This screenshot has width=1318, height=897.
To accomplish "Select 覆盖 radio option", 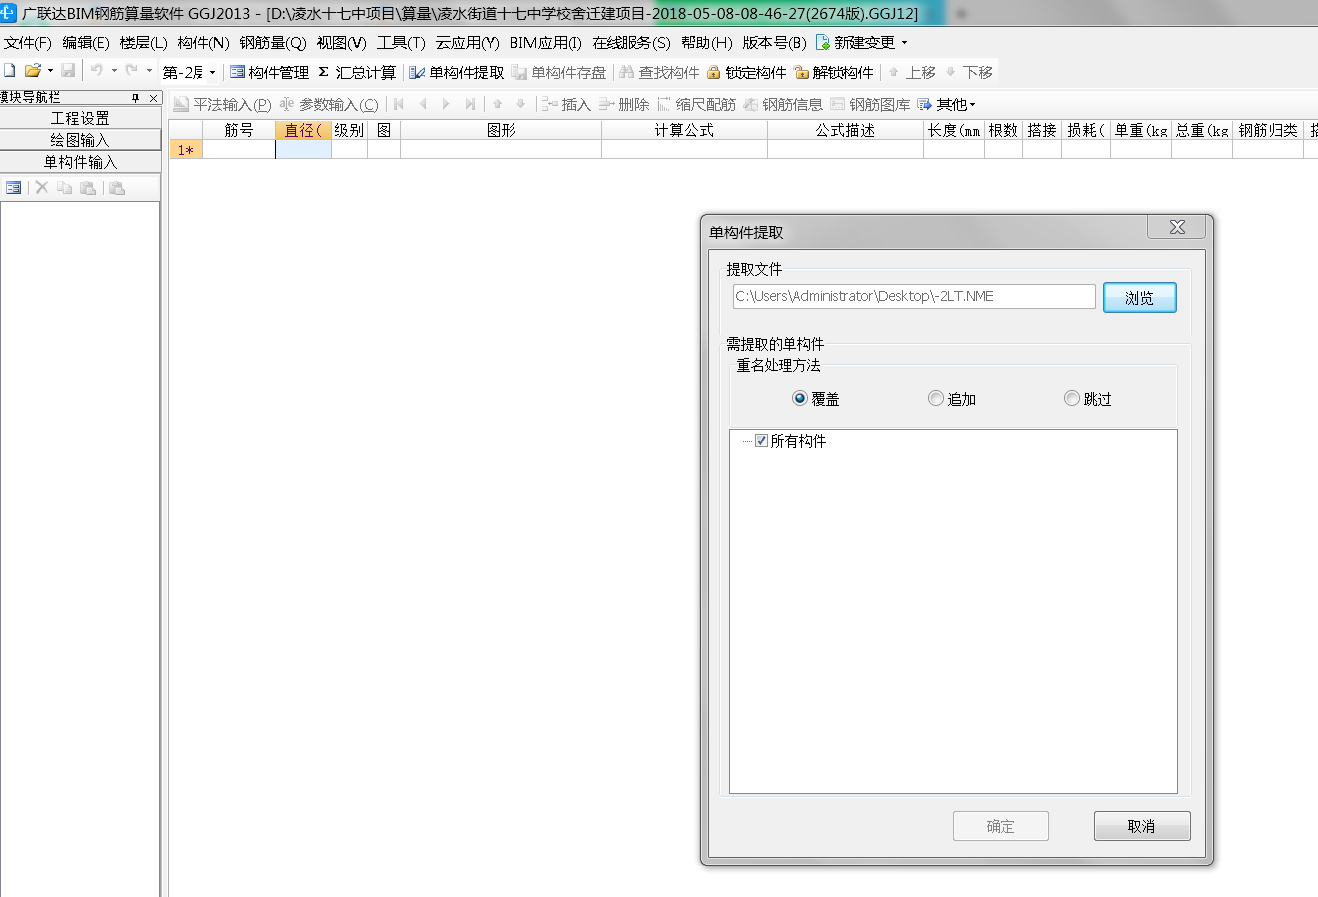I will pyautogui.click(x=816, y=399).
